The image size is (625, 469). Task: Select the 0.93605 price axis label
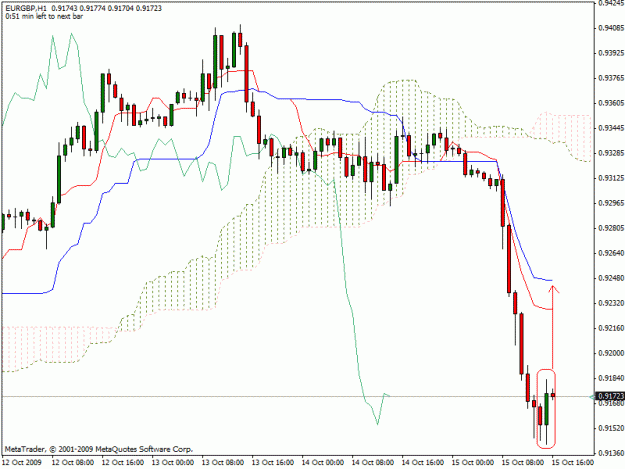(x=611, y=103)
